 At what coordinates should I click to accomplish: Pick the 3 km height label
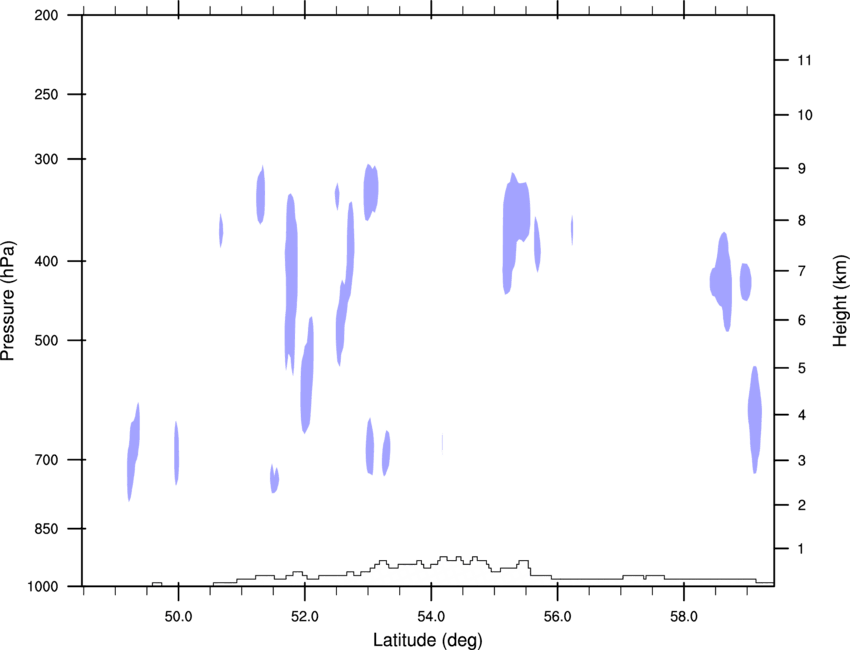click(x=802, y=460)
